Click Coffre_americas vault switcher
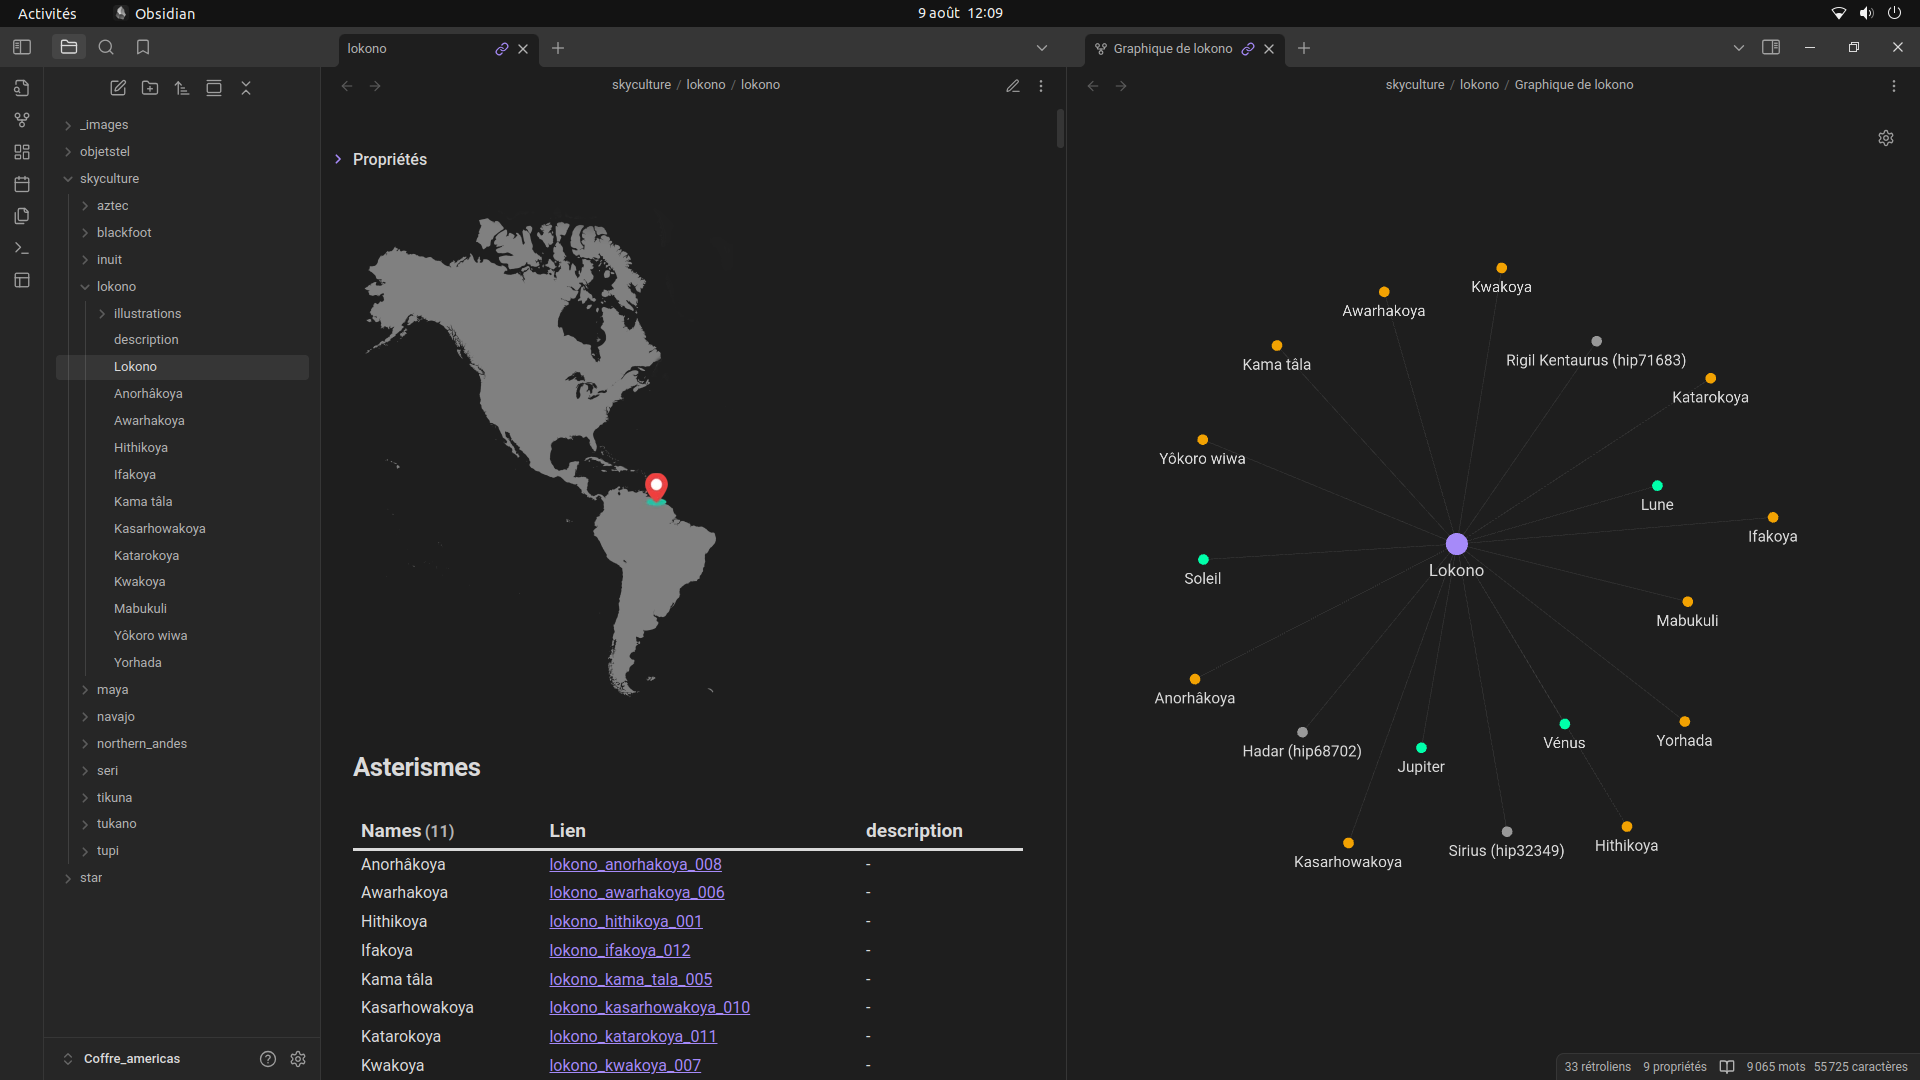1920x1080 pixels. tap(131, 1058)
